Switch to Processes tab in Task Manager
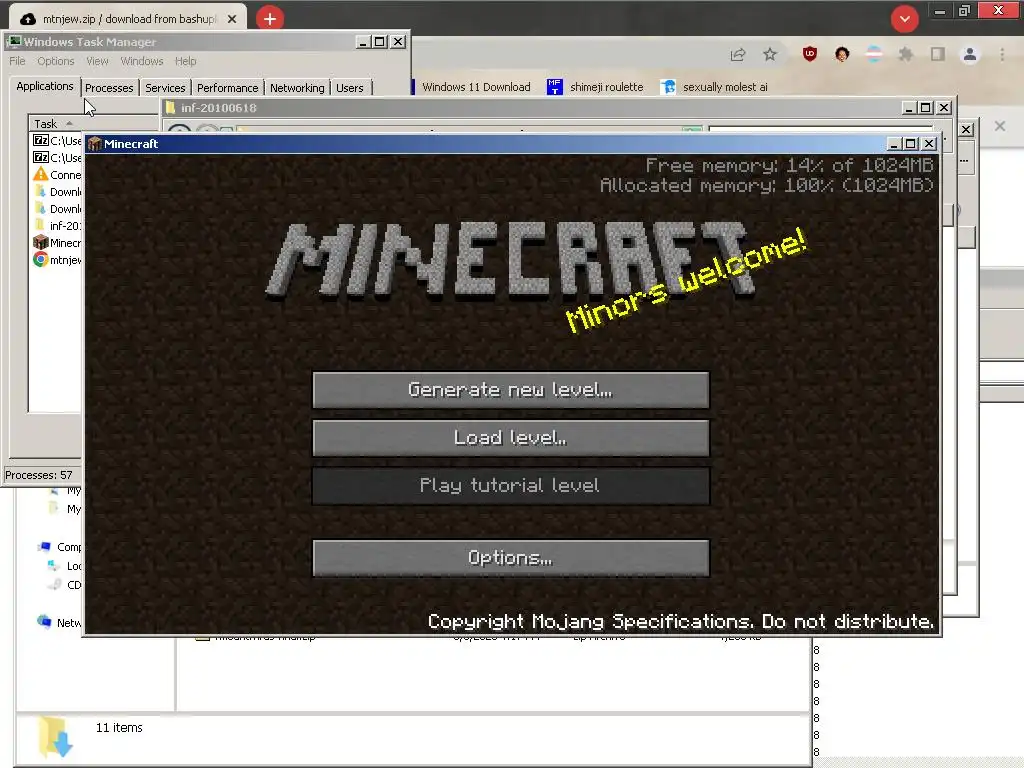Screen dimensions: 1024x768 tap(109, 88)
